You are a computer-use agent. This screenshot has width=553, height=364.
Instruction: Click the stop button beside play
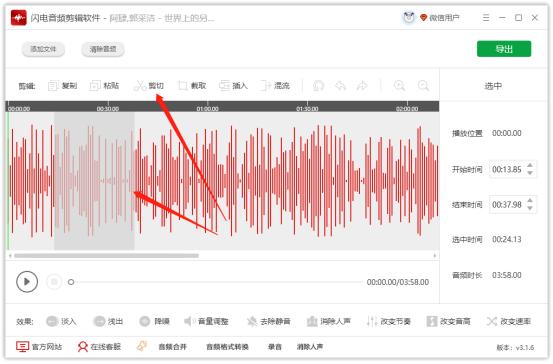(x=54, y=282)
